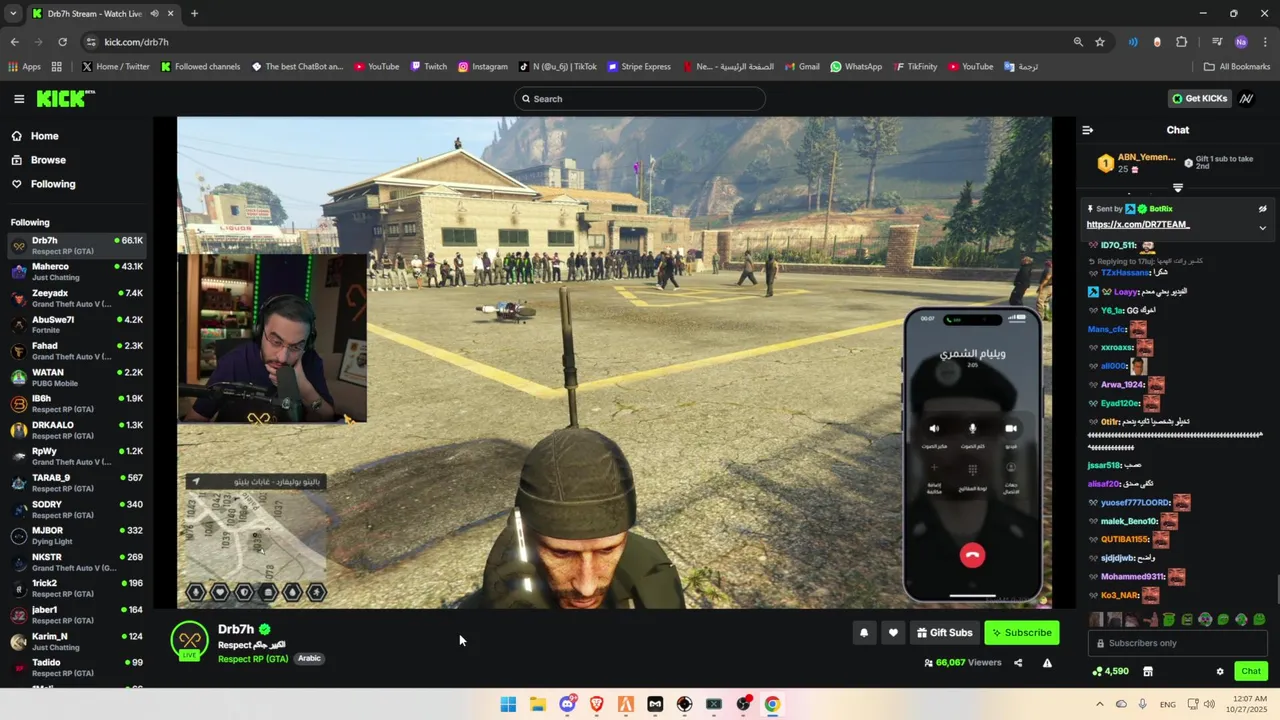The height and width of the screenshot is (720, 1280).
Task: Open the Kicks shop icon in chat
Action: [1148, 671]
